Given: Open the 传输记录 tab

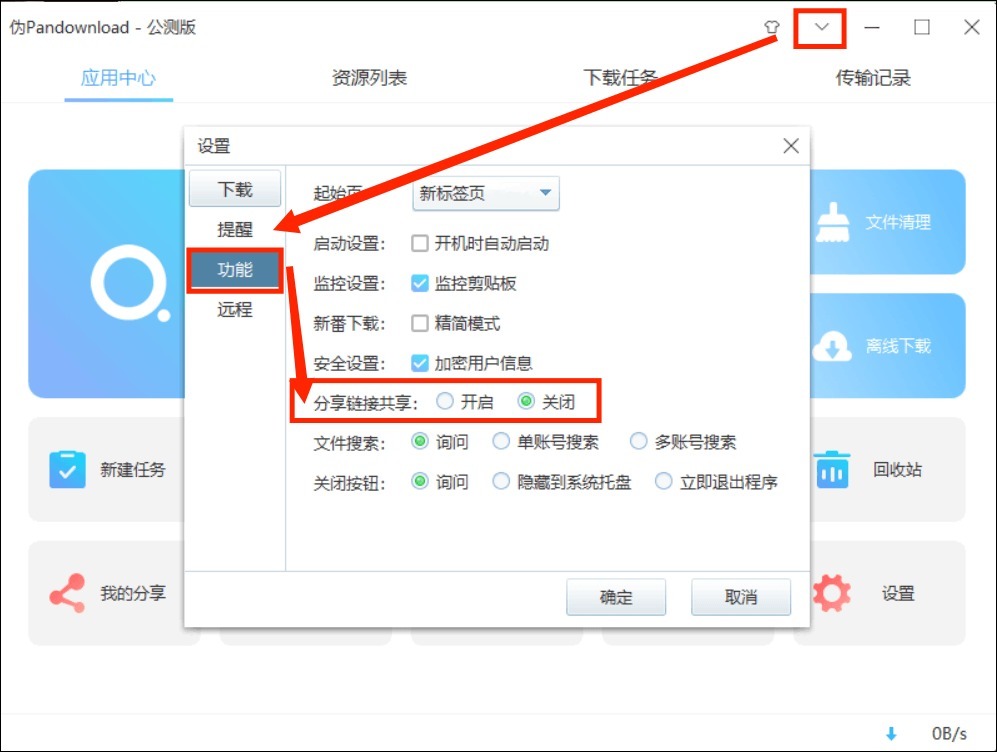Looking at the screenshot, I should (872, 78).
